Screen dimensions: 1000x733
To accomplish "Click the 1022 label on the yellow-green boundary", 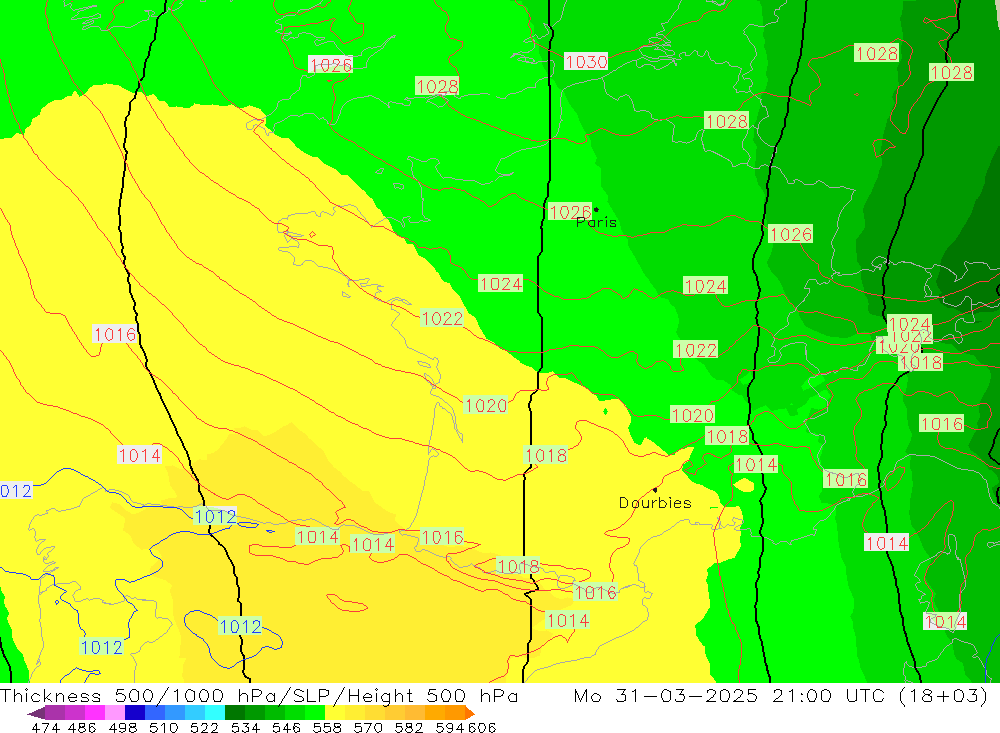I will [442, 318].
